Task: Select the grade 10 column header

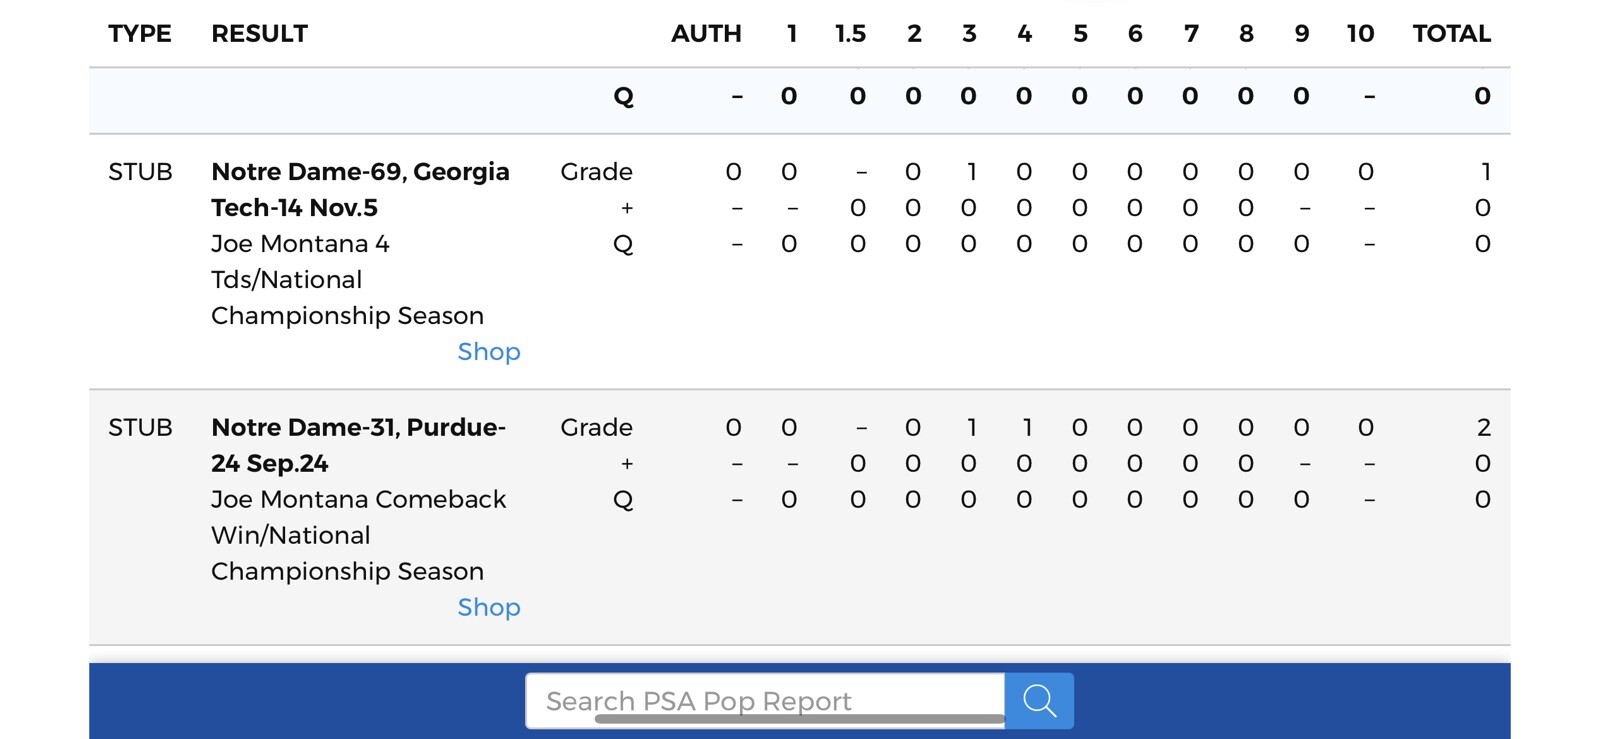Action: pos(1360,34)
